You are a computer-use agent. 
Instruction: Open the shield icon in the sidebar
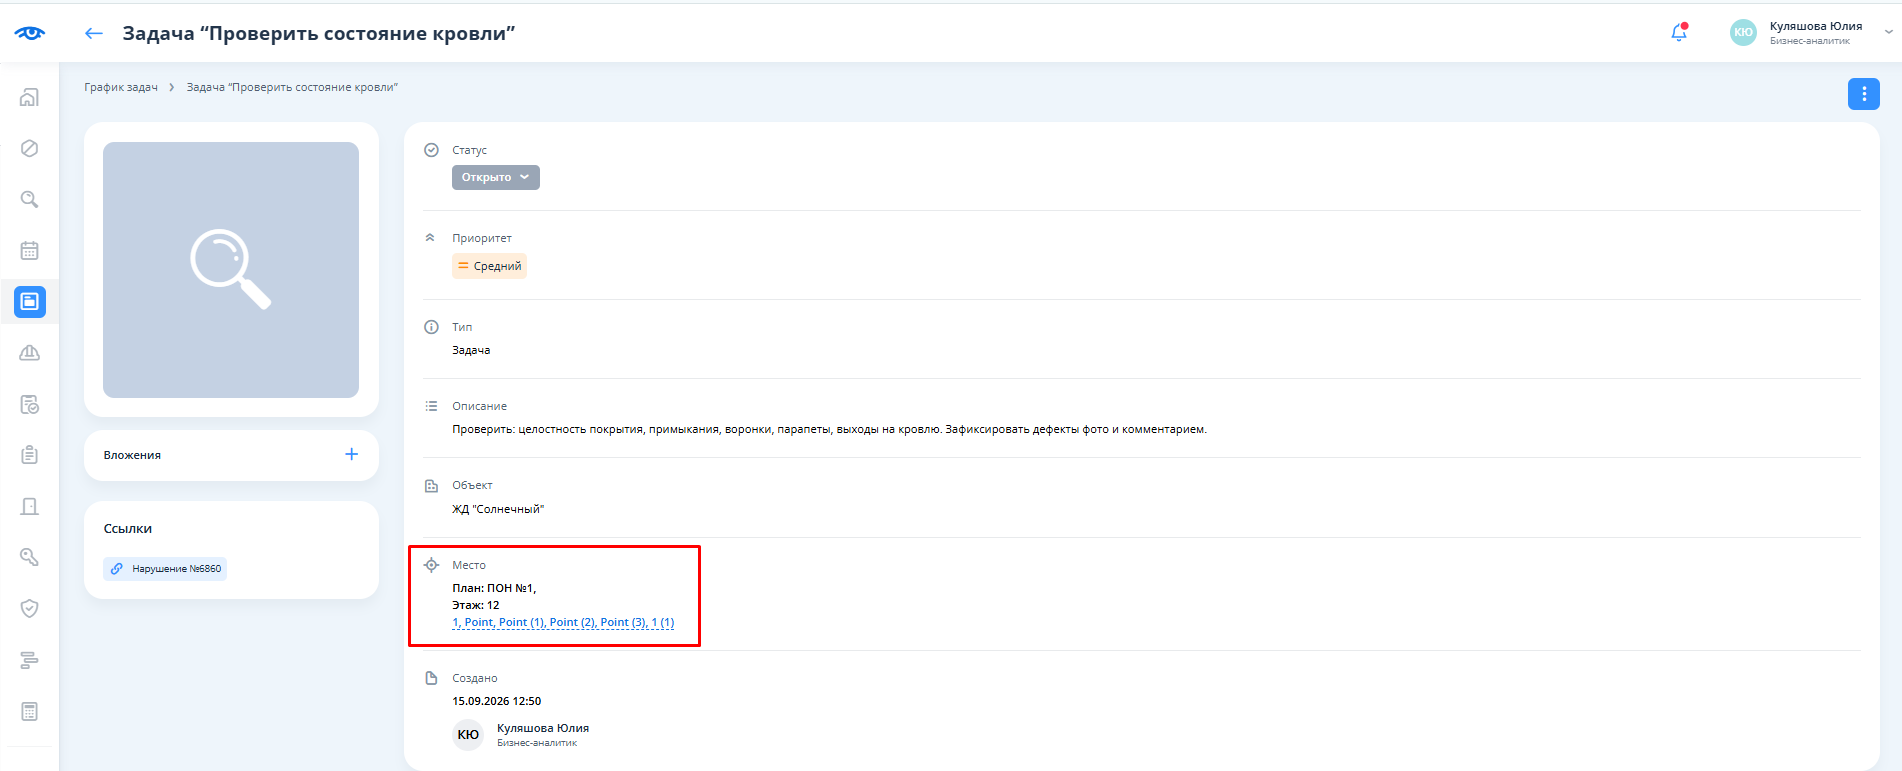click(30, 608)
